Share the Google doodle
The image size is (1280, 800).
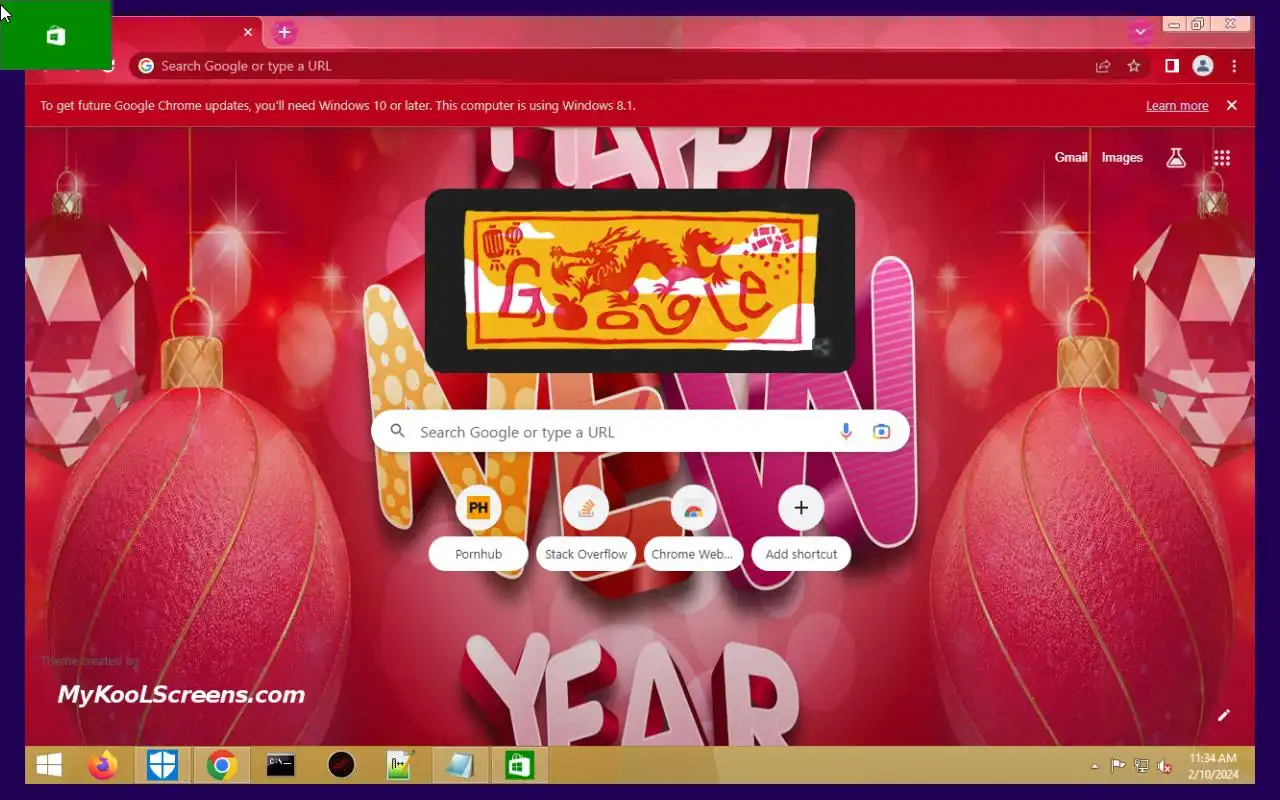(x=821, y=347)
